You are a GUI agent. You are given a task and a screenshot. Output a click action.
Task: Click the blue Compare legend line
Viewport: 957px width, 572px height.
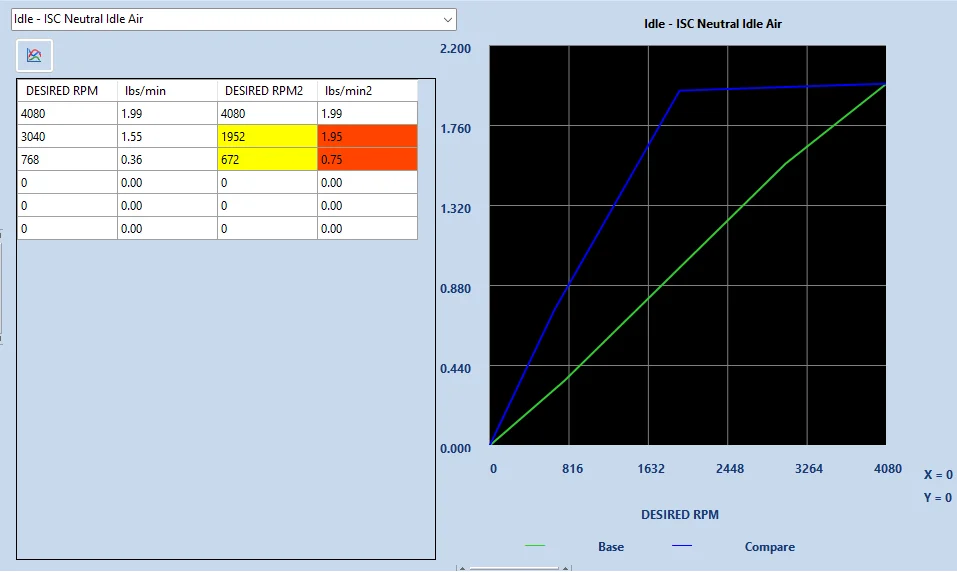tap(682, 546)
